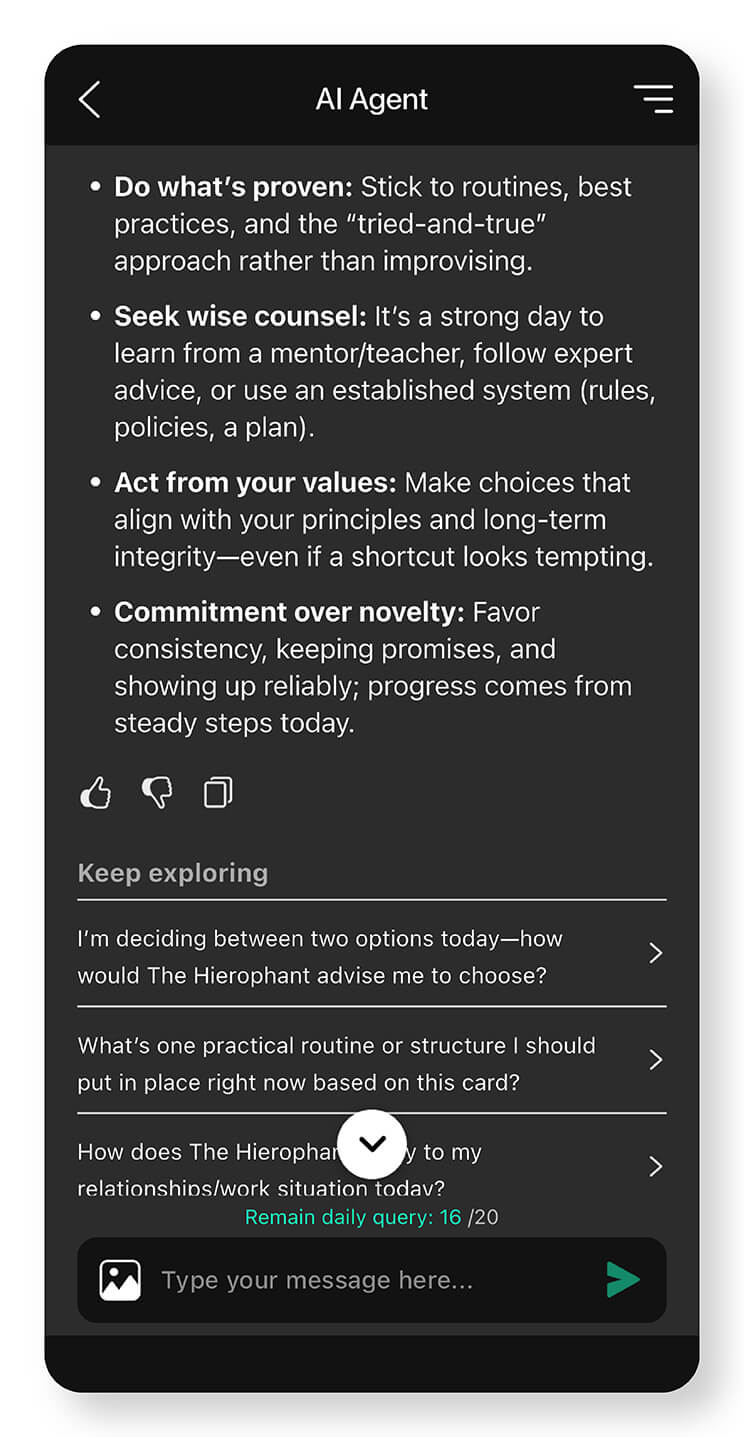This screenshot has height=1437, width=744.
Task: Expand chevron for practical routine question
Action: [656, 1060]
